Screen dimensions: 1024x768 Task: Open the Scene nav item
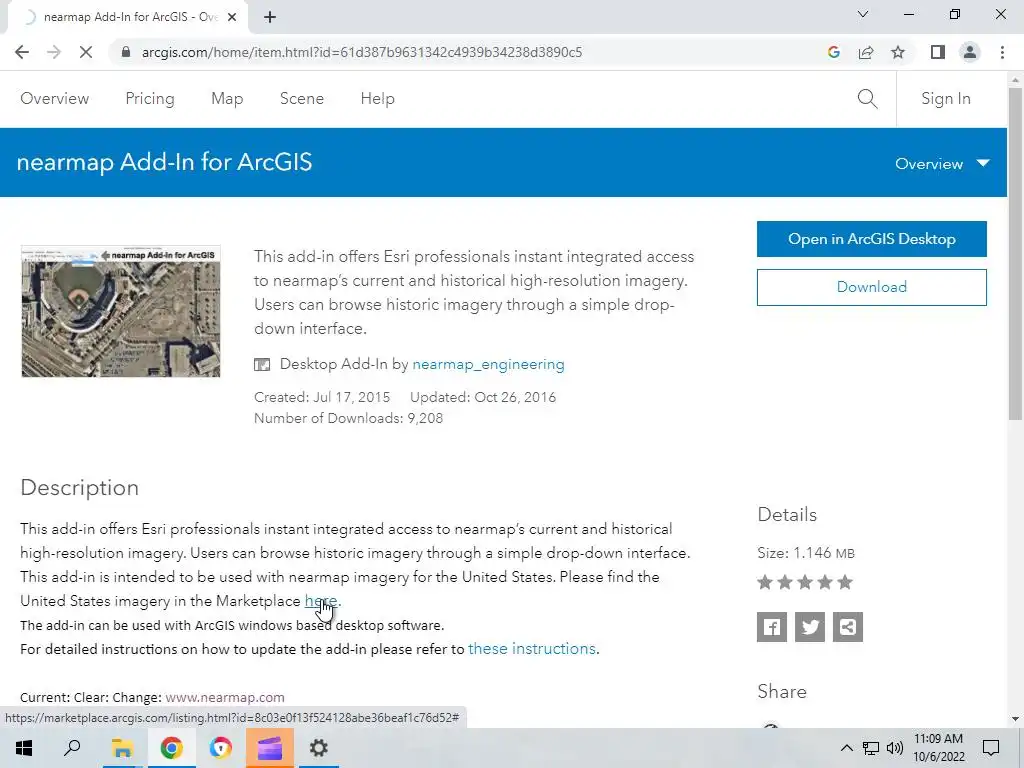[302, 99]
